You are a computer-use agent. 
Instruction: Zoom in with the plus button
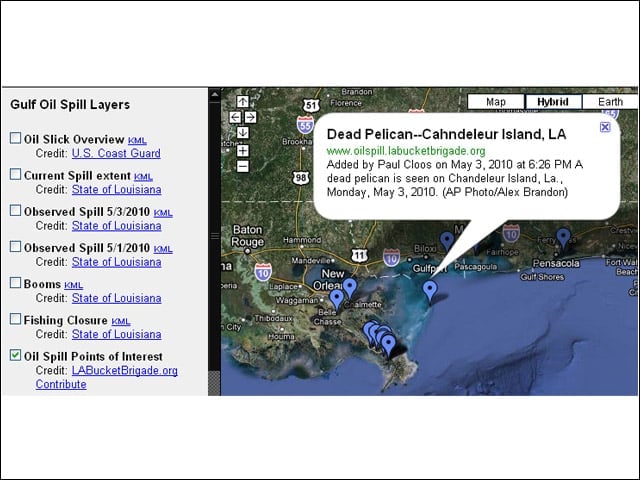point(243,151)
